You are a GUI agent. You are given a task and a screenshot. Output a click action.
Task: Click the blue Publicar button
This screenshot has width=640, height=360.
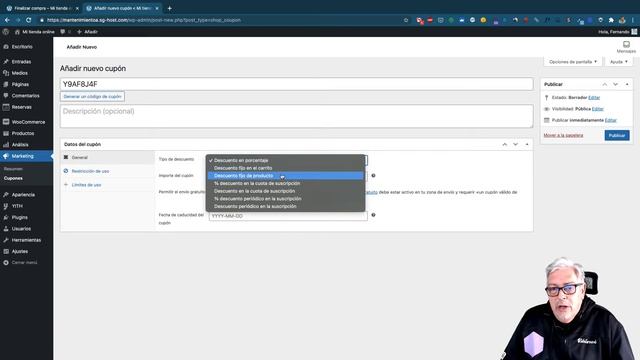click(x=617, y=136)
